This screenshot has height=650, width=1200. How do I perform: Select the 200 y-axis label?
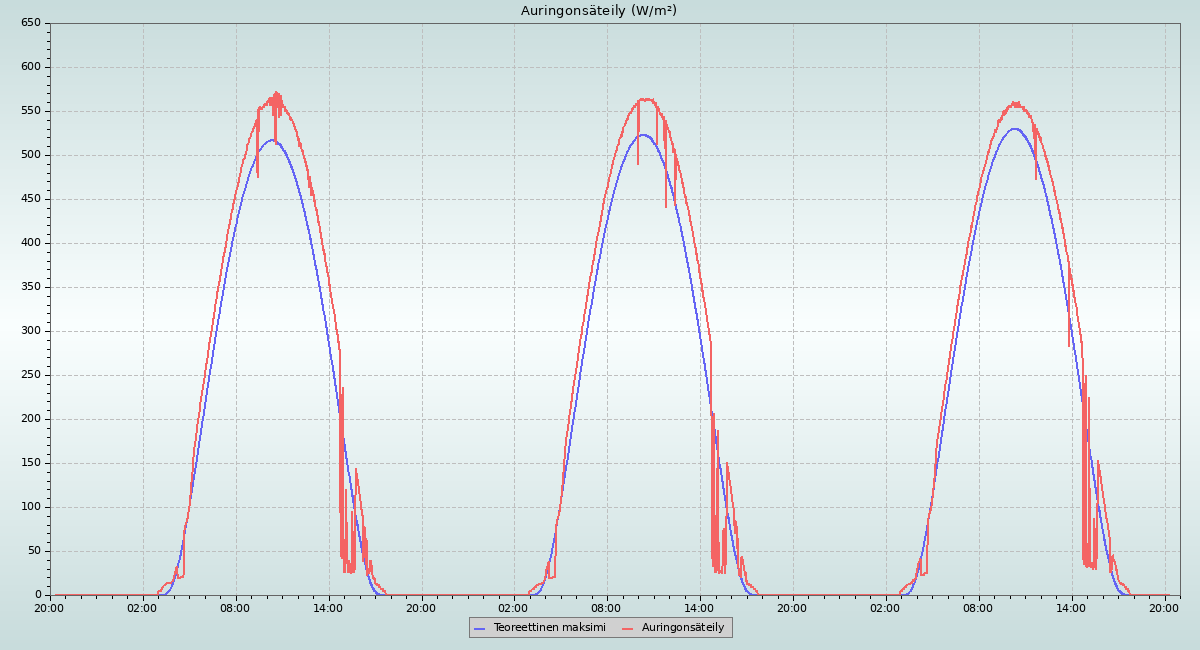(x=31, y=419)
